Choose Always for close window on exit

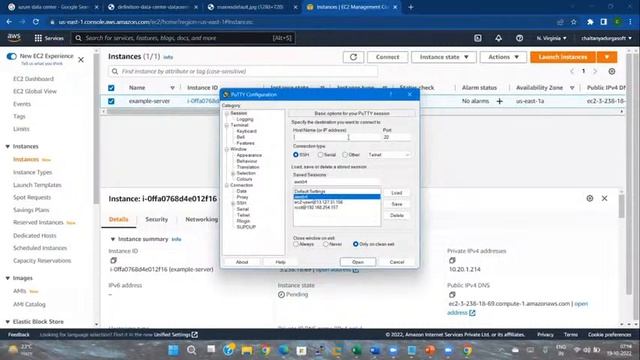click(296, 244)
